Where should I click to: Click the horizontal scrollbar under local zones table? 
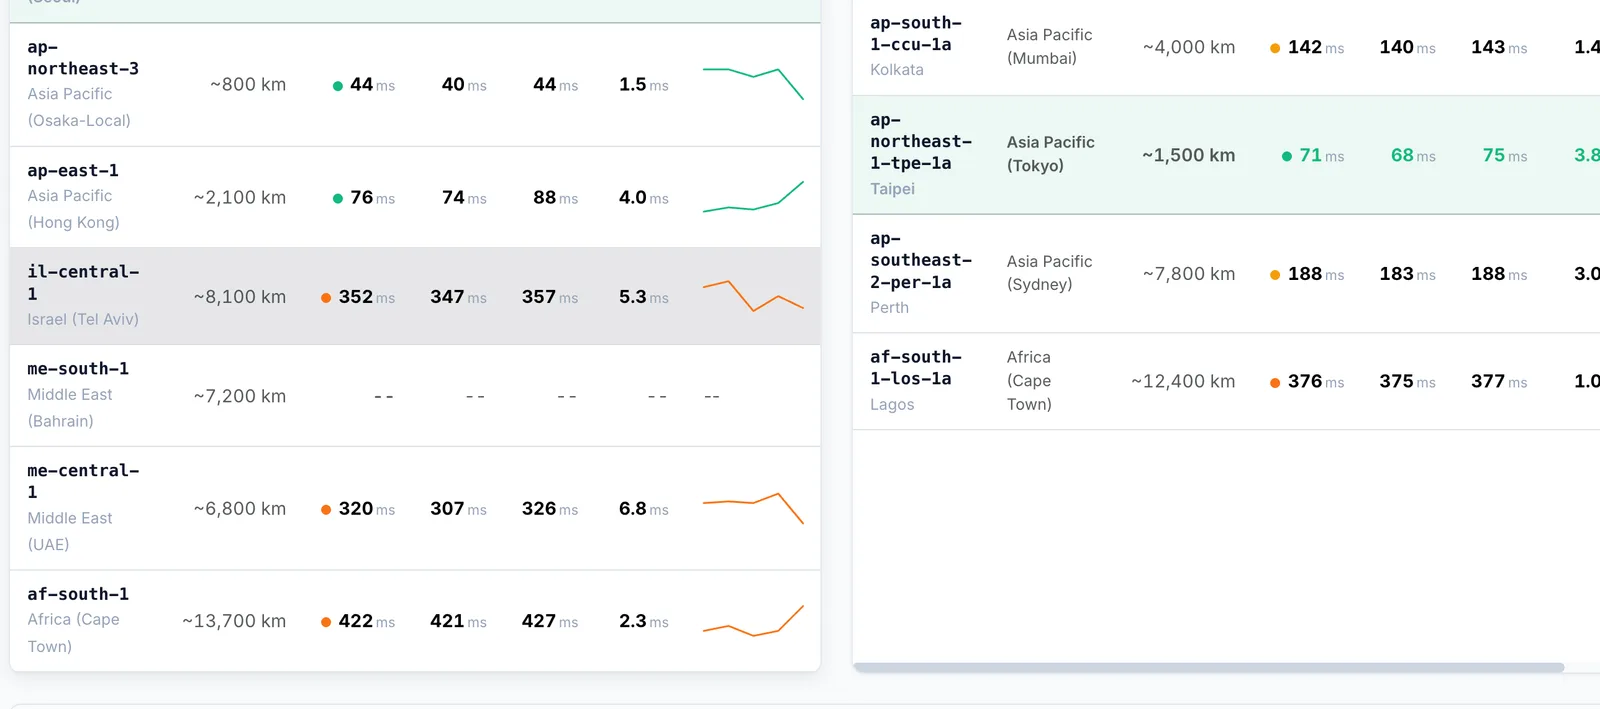[1208, 668]
